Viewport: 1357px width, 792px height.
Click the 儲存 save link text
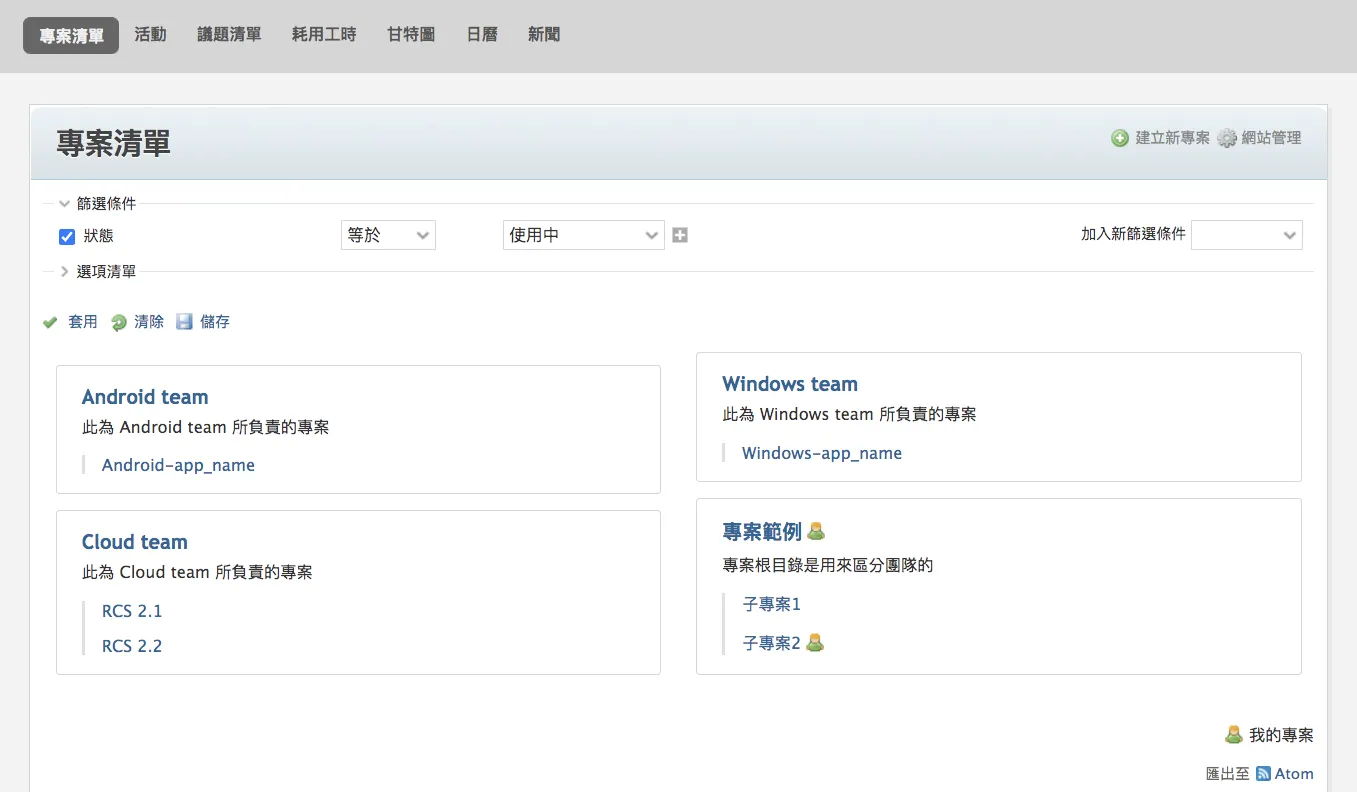pos(215,322)
